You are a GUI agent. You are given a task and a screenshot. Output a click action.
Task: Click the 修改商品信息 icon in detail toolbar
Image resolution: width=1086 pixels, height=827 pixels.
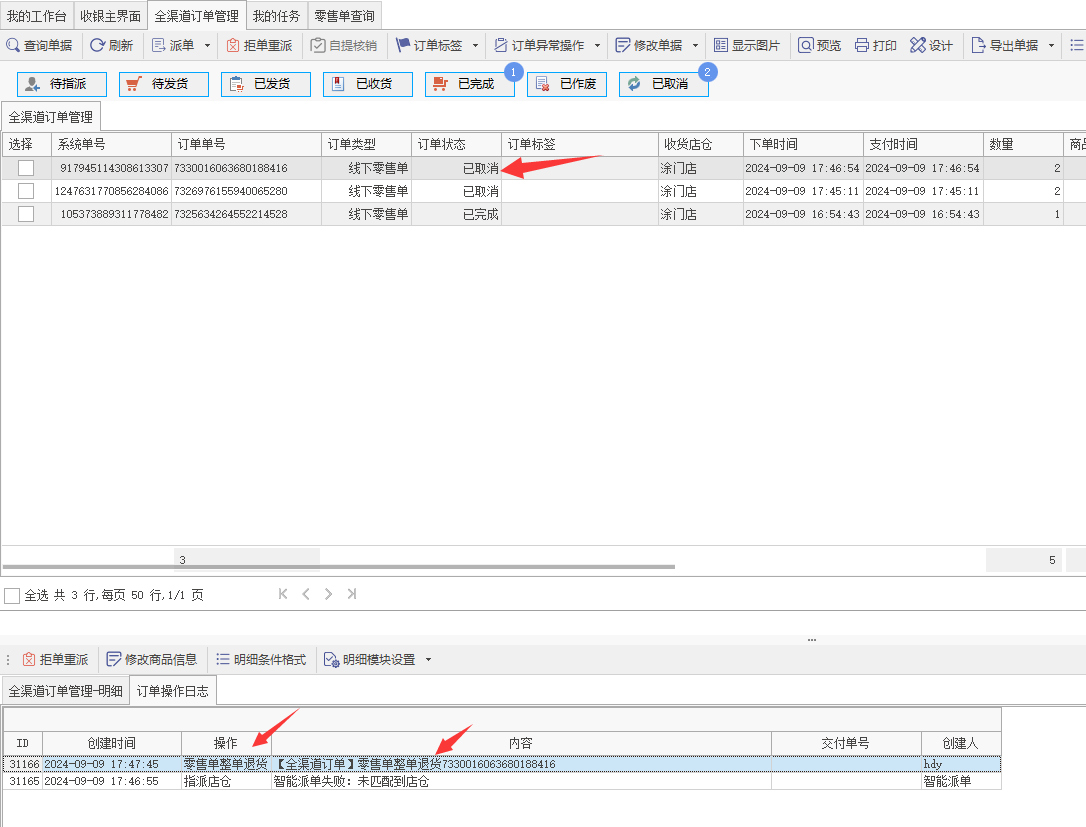(x=114, y=659)
